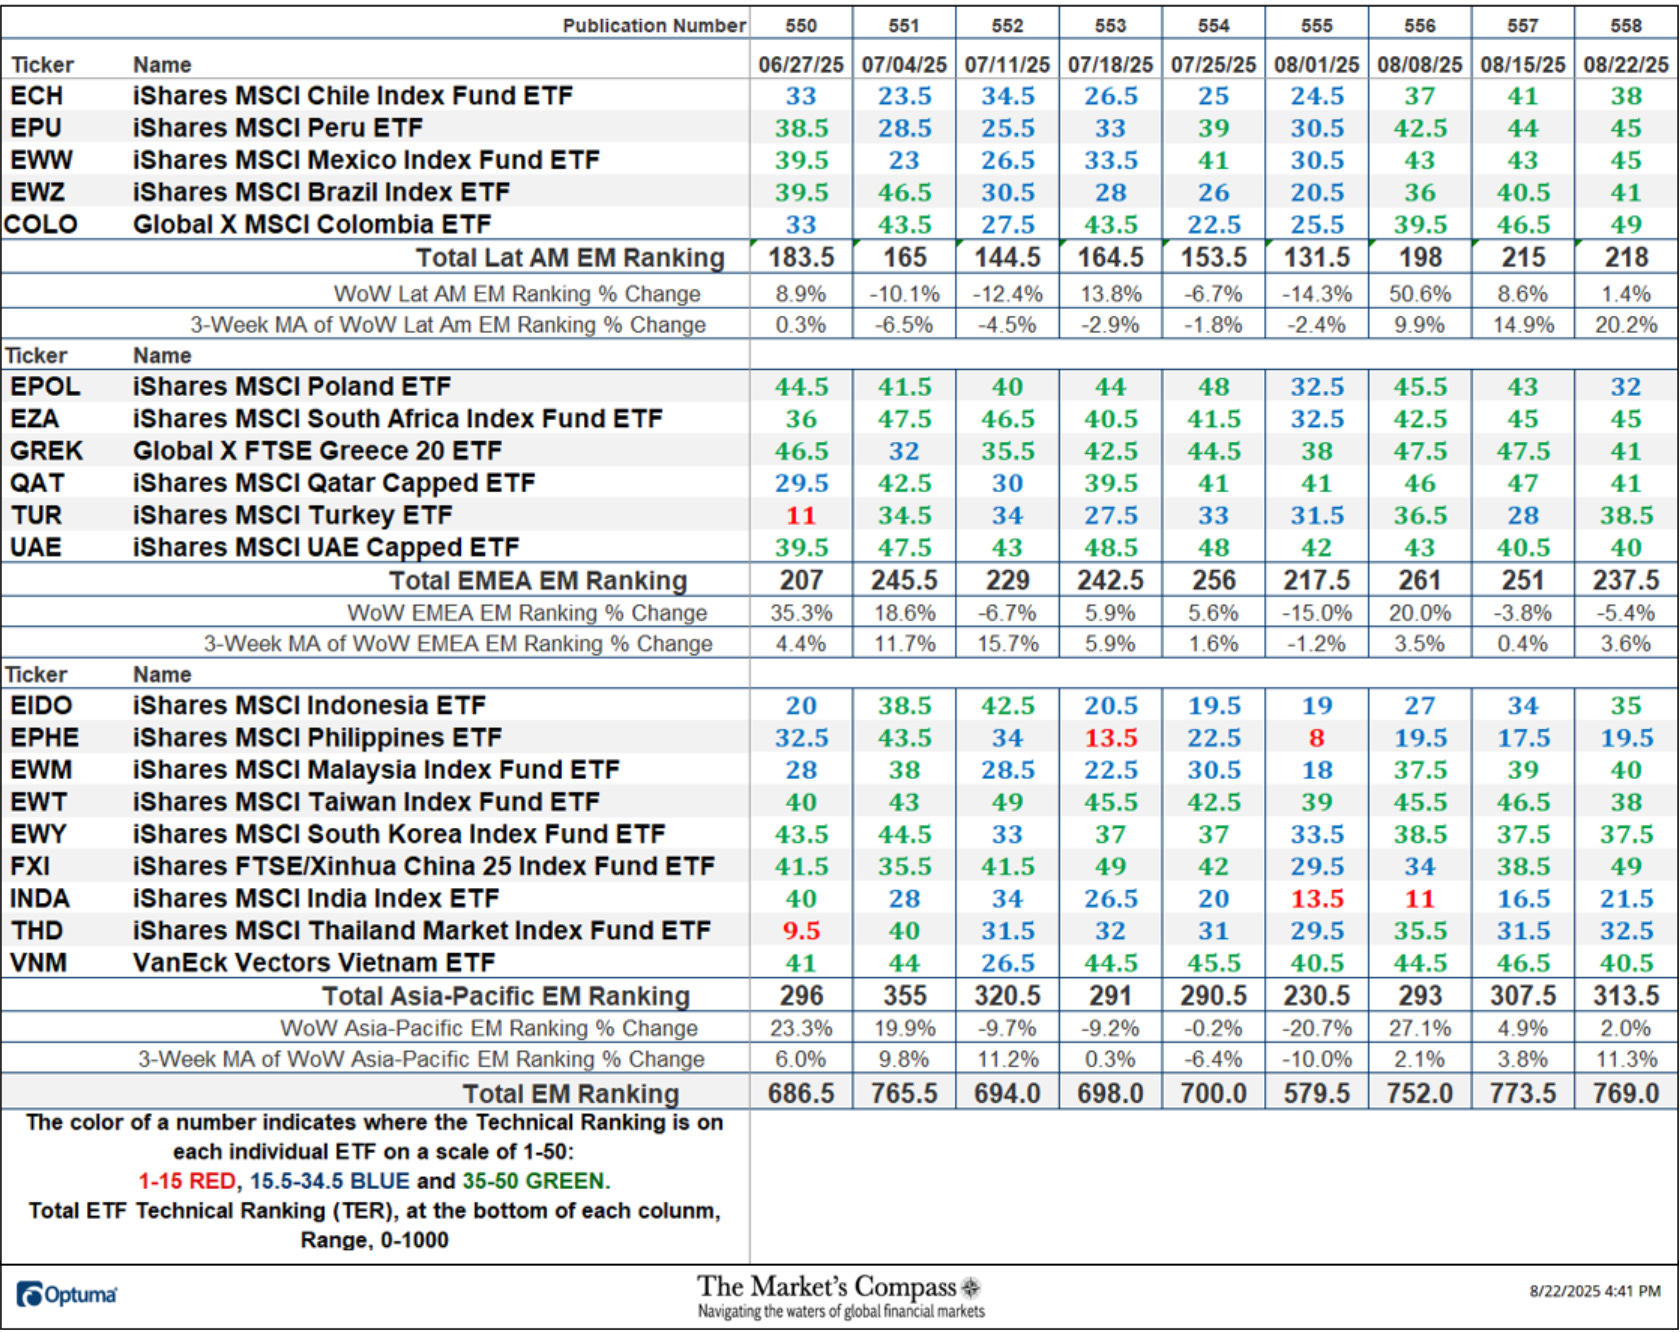Click iShares MSCI Chile Index Fund ETF name
The width and height of the screenshot is (1680, 1332).
click(353, 96)
